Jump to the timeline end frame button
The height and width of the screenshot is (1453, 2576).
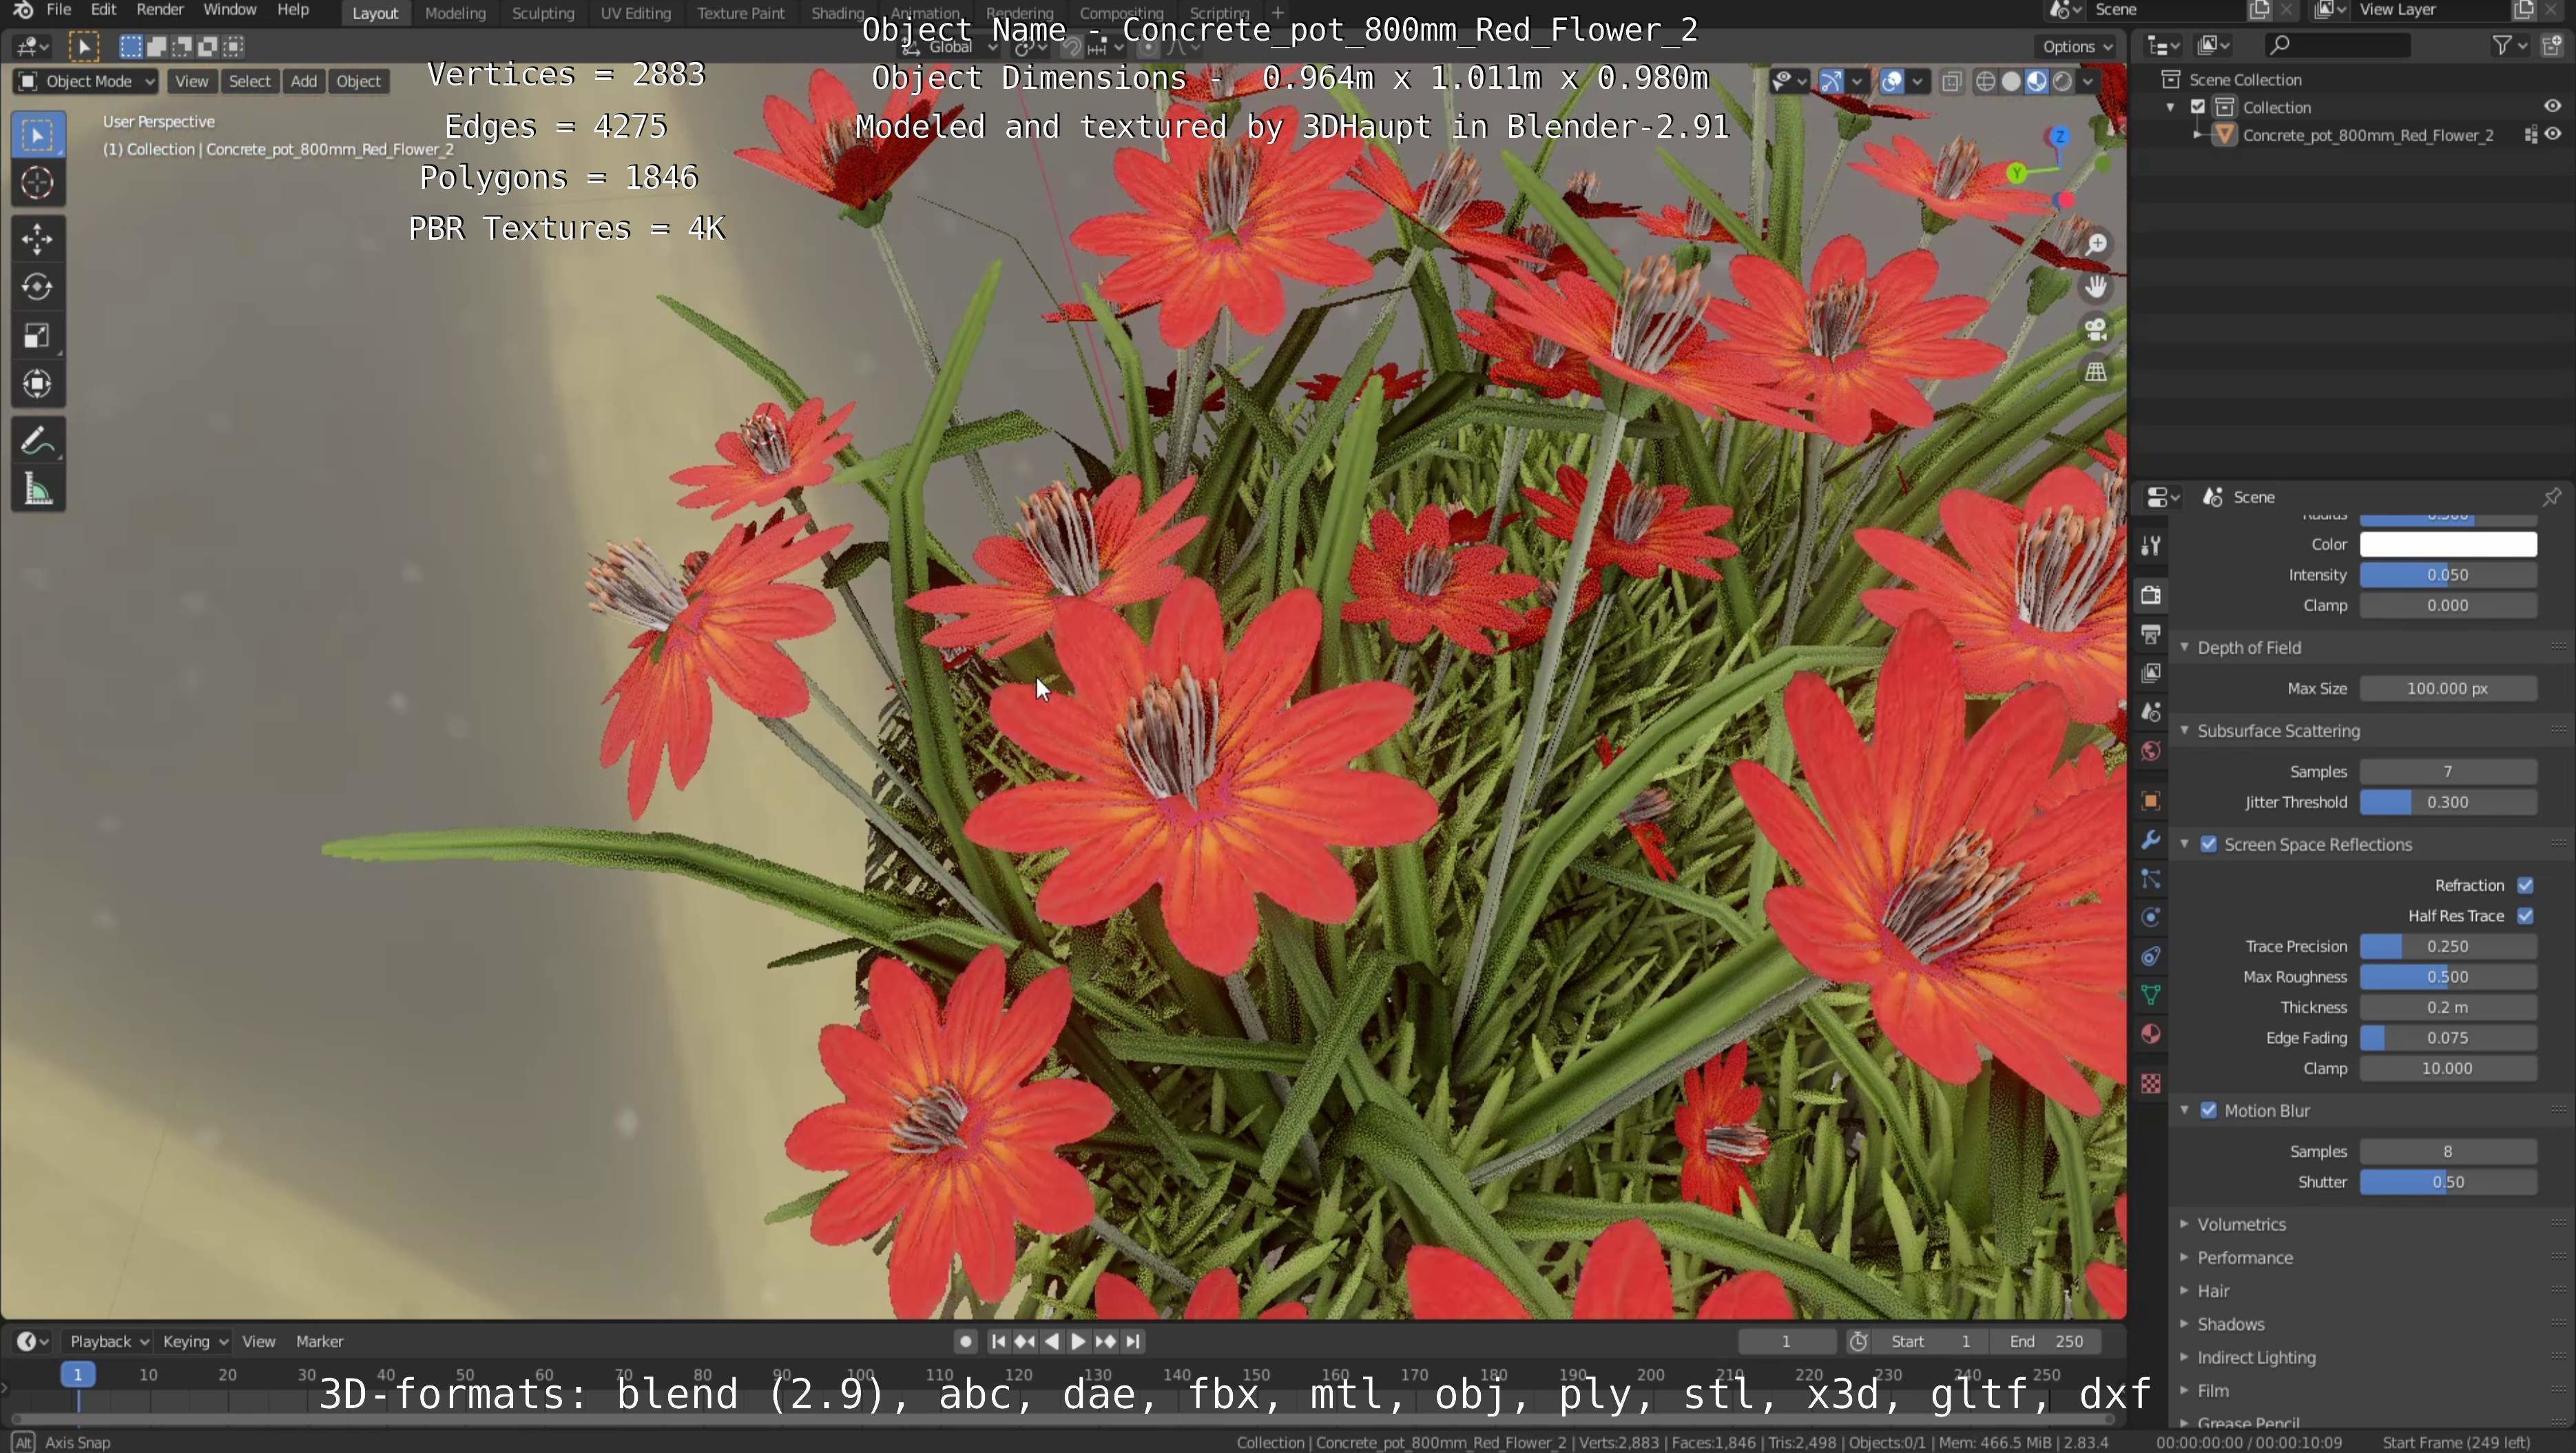(x=1132, y=1341)
